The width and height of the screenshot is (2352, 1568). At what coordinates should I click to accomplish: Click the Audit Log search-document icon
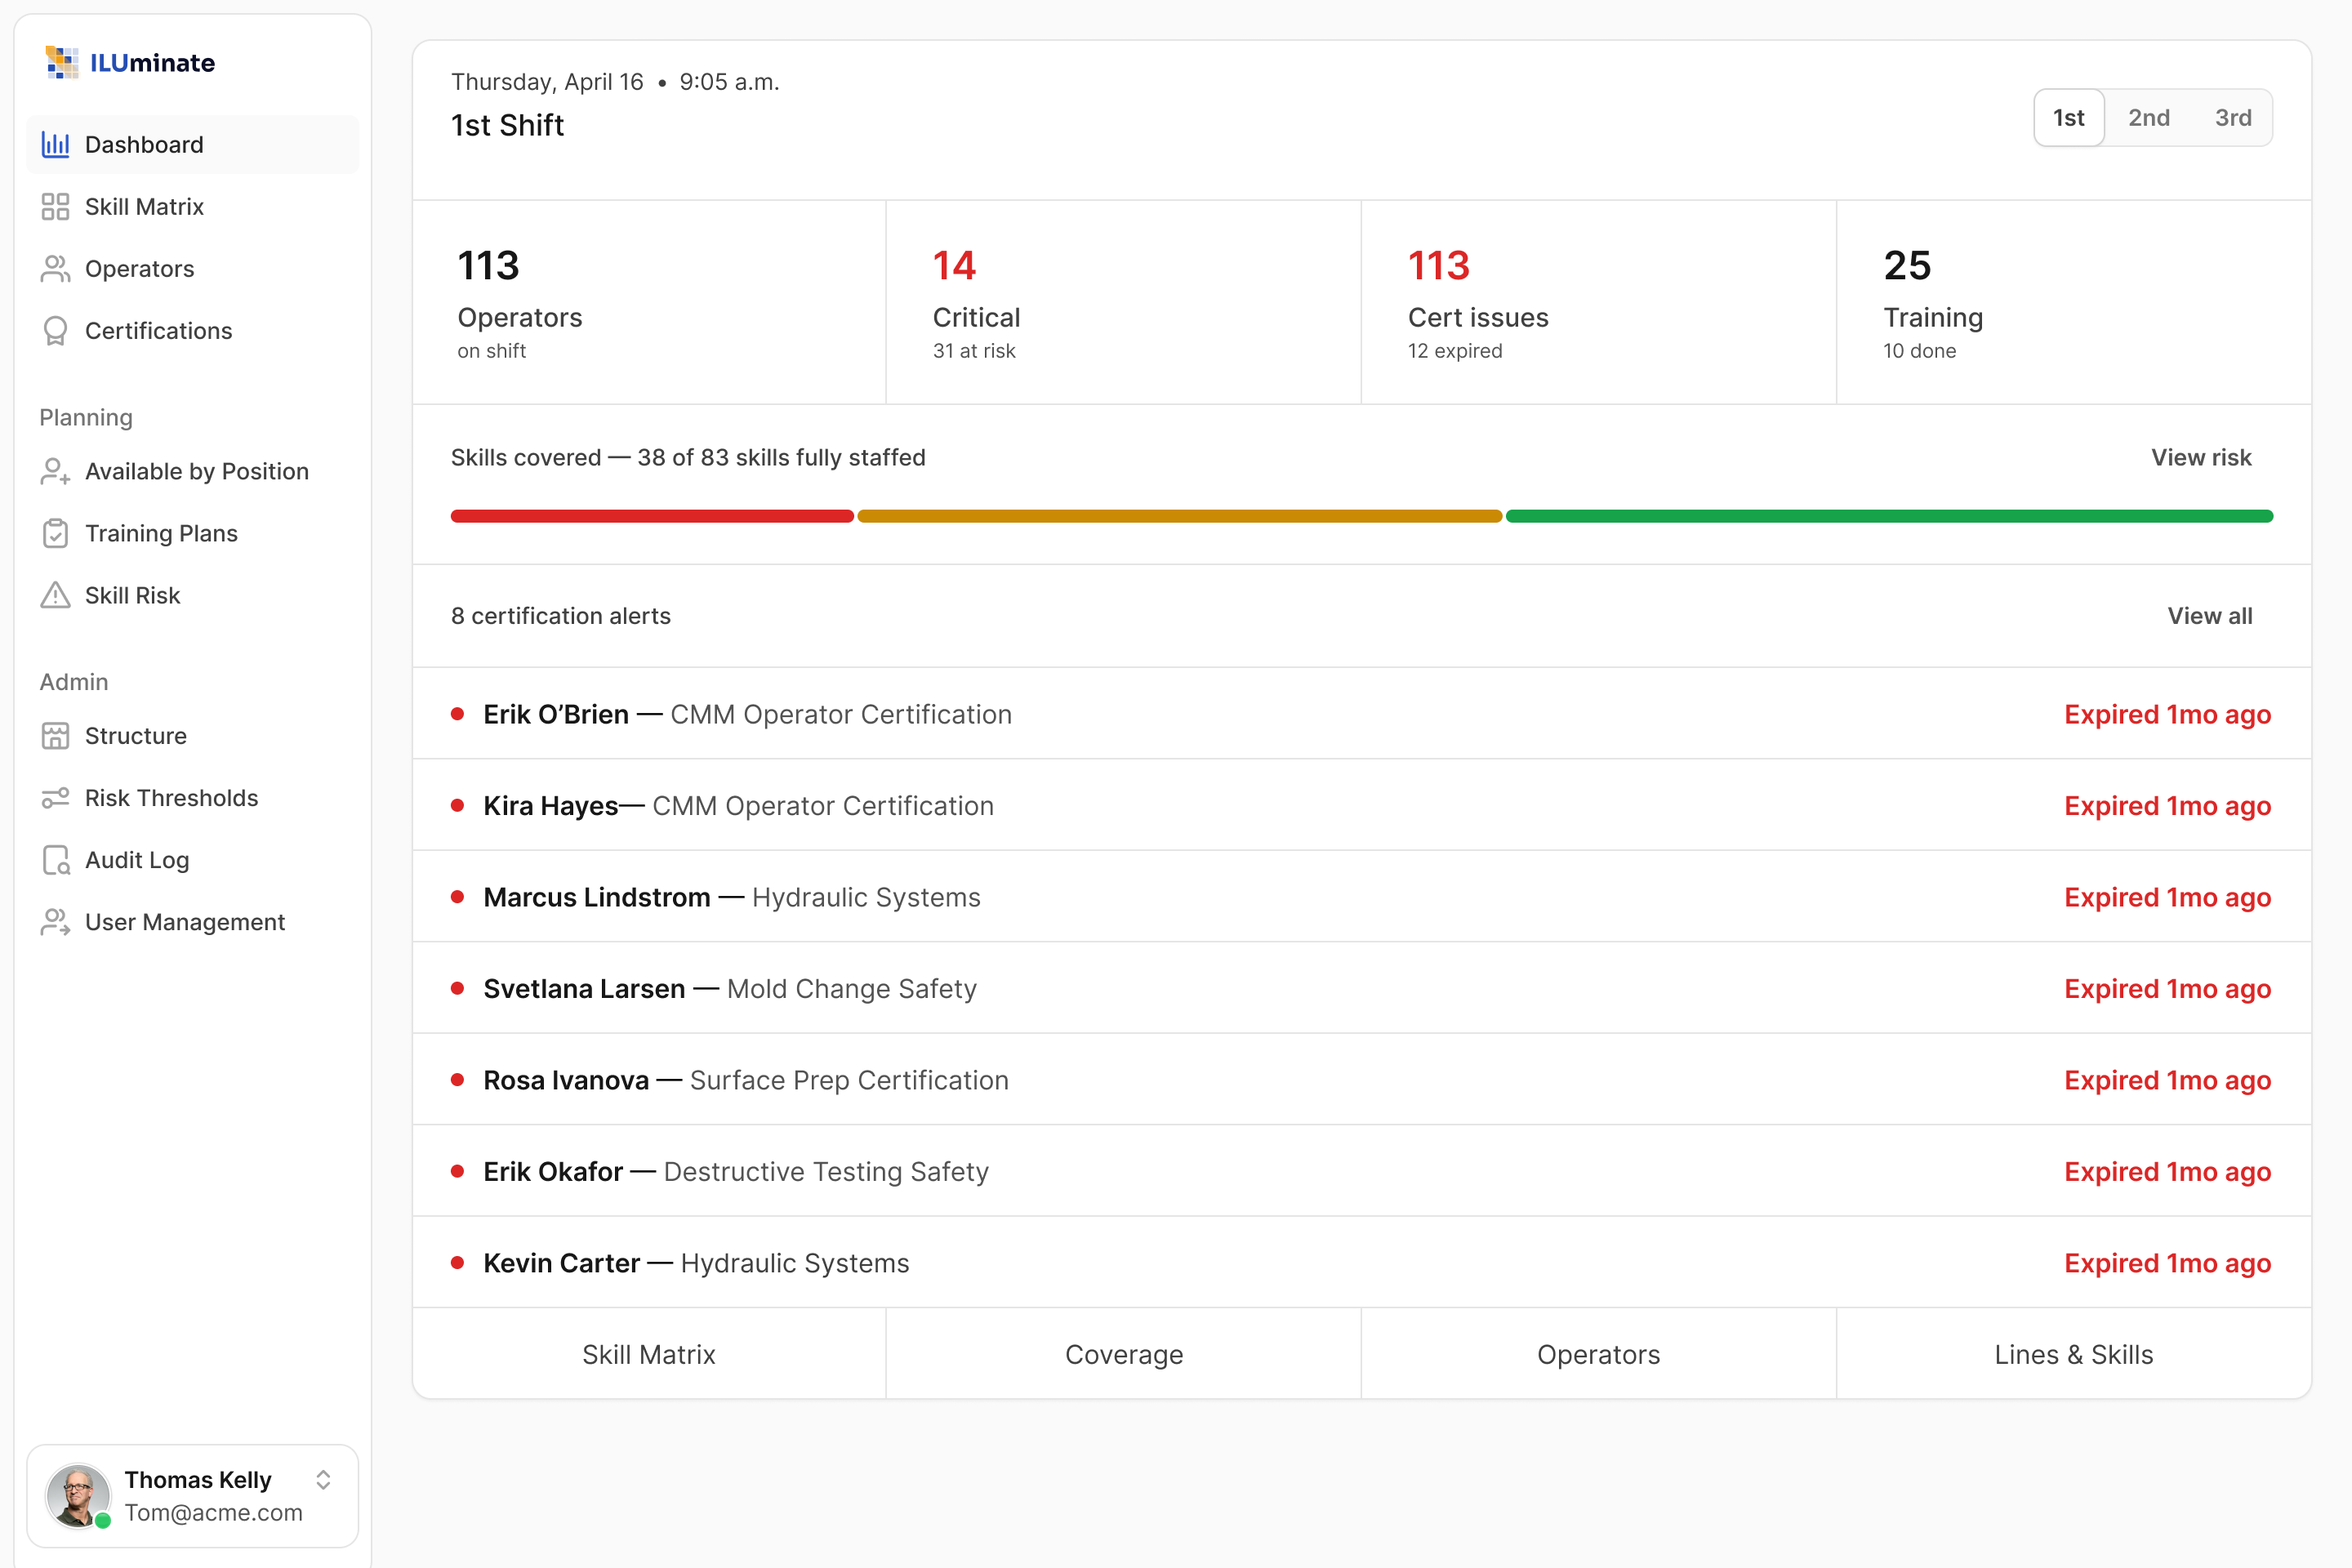[x=56, y=860]
